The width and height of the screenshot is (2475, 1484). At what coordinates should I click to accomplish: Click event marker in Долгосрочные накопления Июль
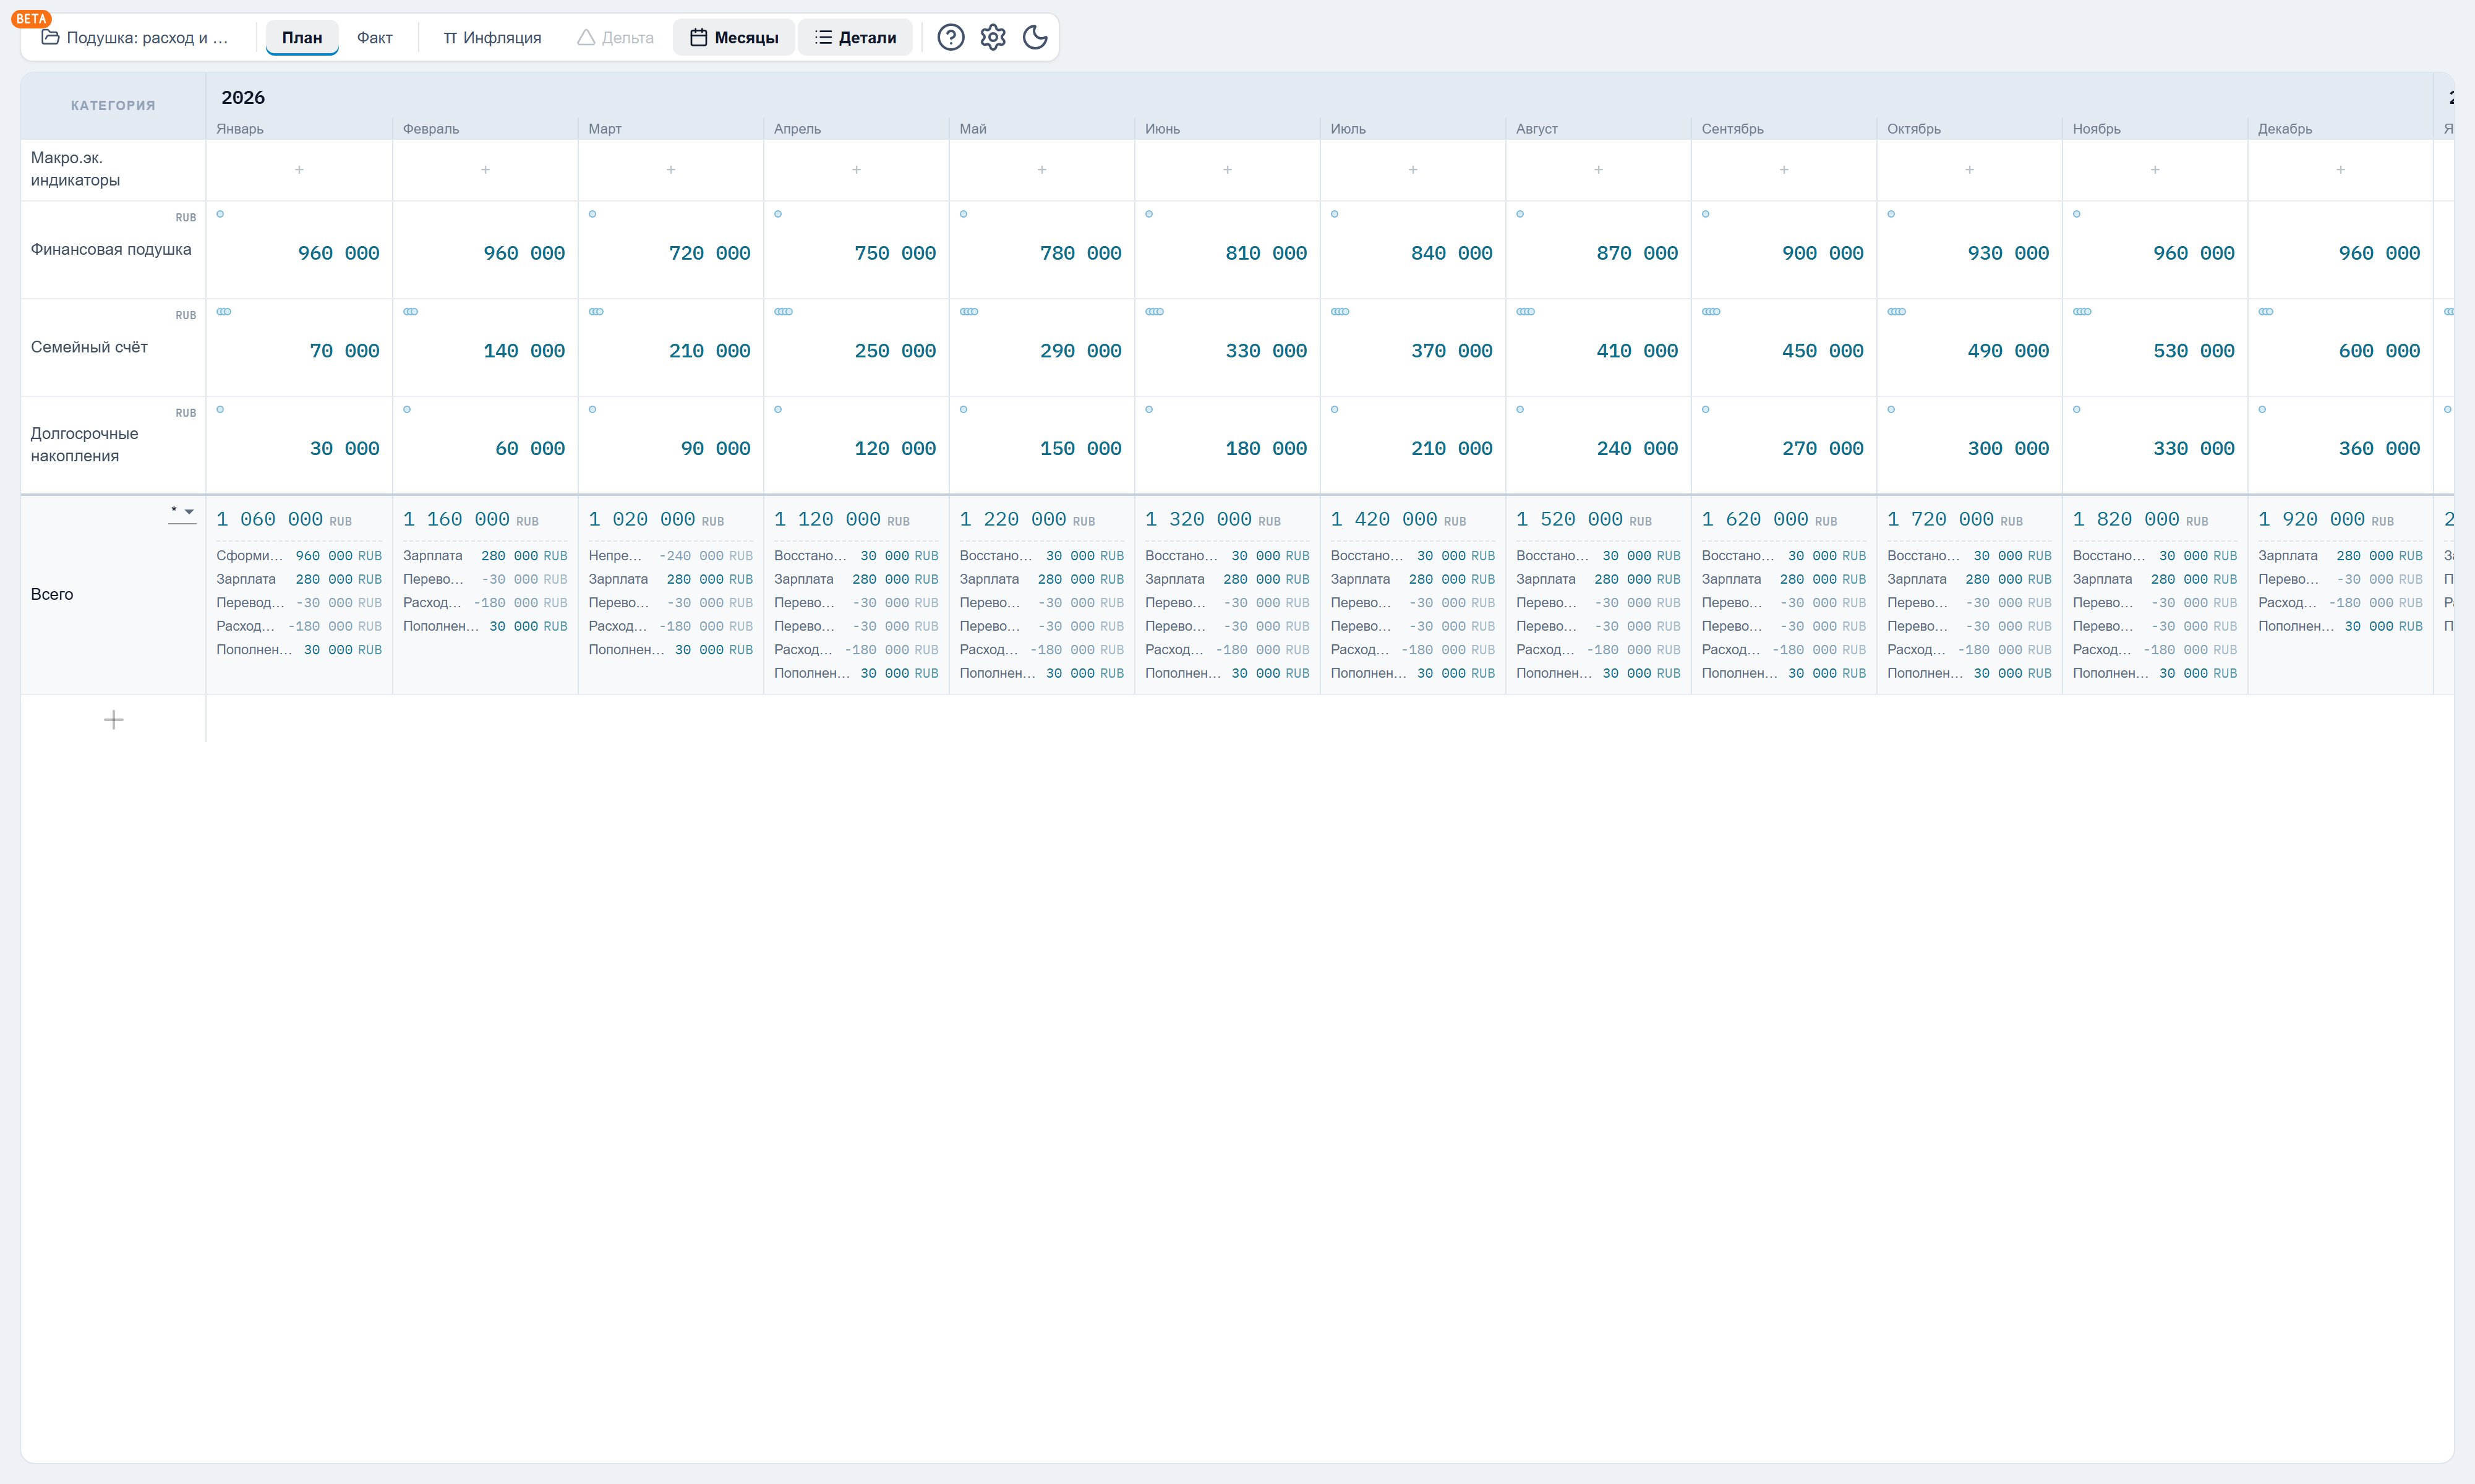pos(1334,409)
